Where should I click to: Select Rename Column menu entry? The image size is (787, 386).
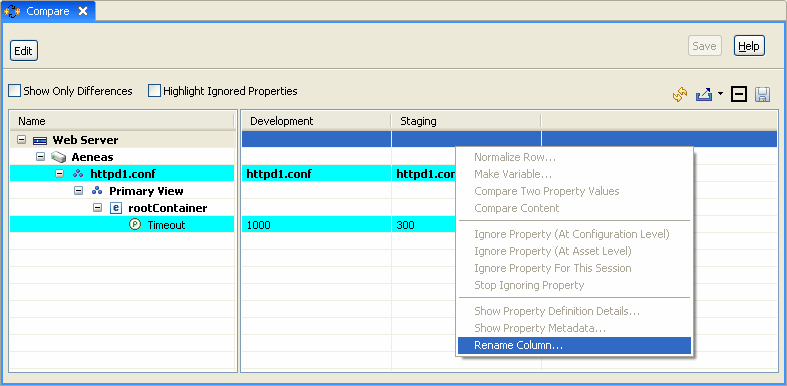click(x=574, y=345)
